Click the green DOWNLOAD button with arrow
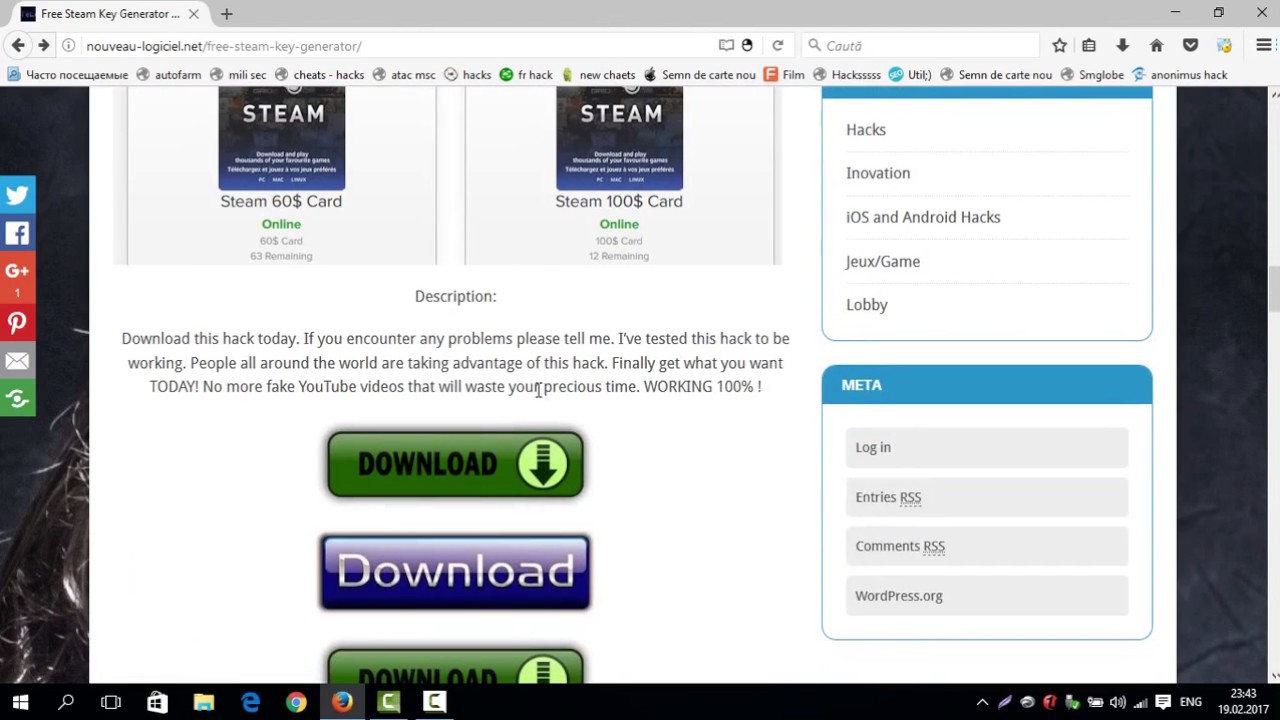 455,464
